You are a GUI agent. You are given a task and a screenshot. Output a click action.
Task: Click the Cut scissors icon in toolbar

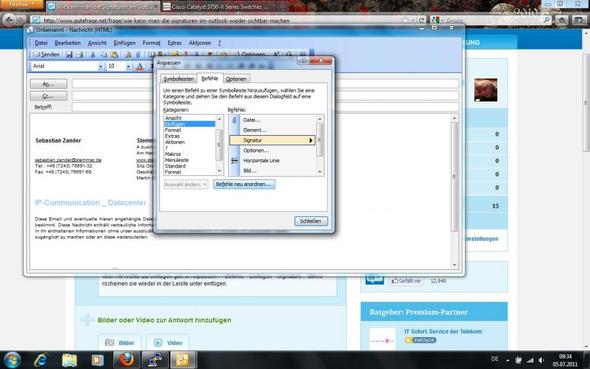[93, 55]
